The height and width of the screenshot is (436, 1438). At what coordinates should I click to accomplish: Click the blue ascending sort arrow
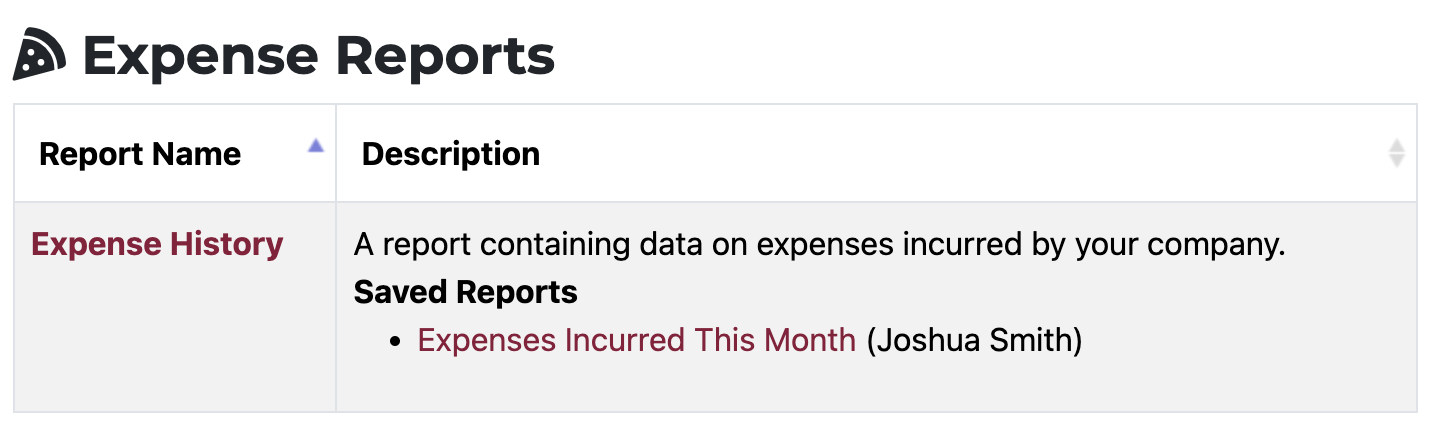pos(316,145)
